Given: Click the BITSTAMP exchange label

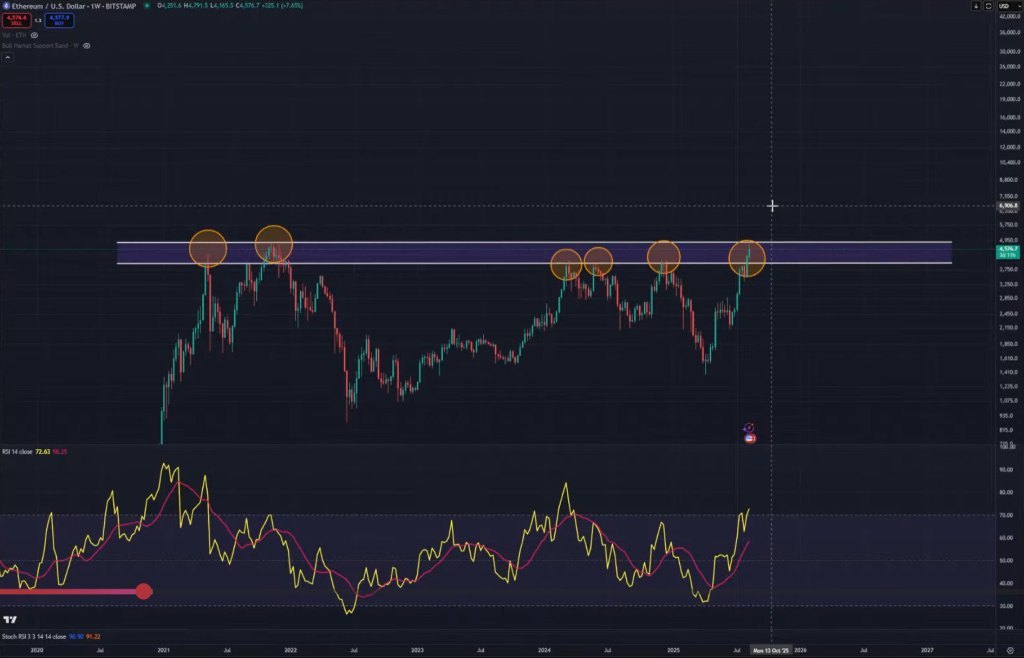Looking at the screenshot, I should (120, 6).
